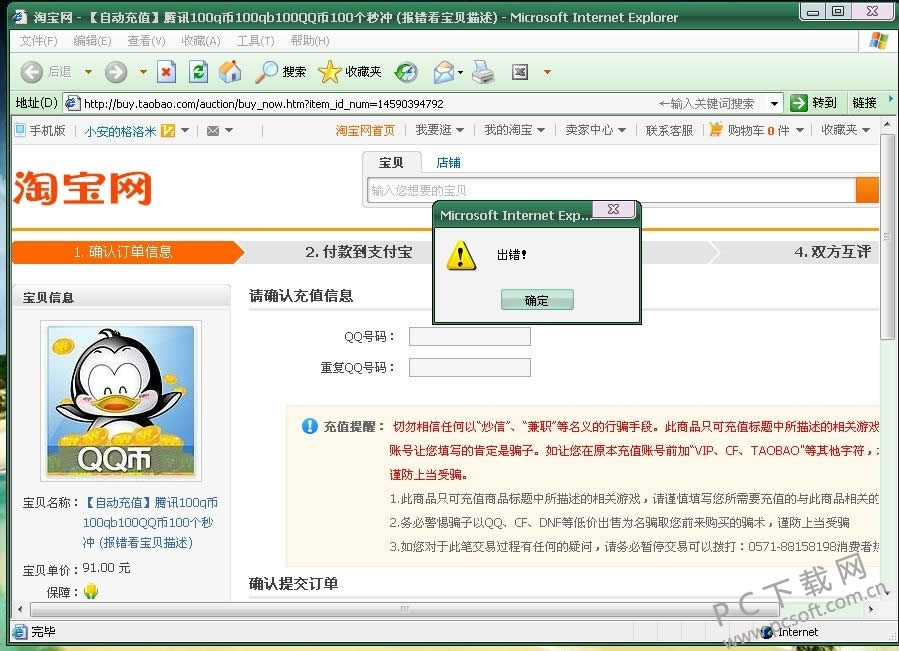Open the 联系客服 link

669,131
